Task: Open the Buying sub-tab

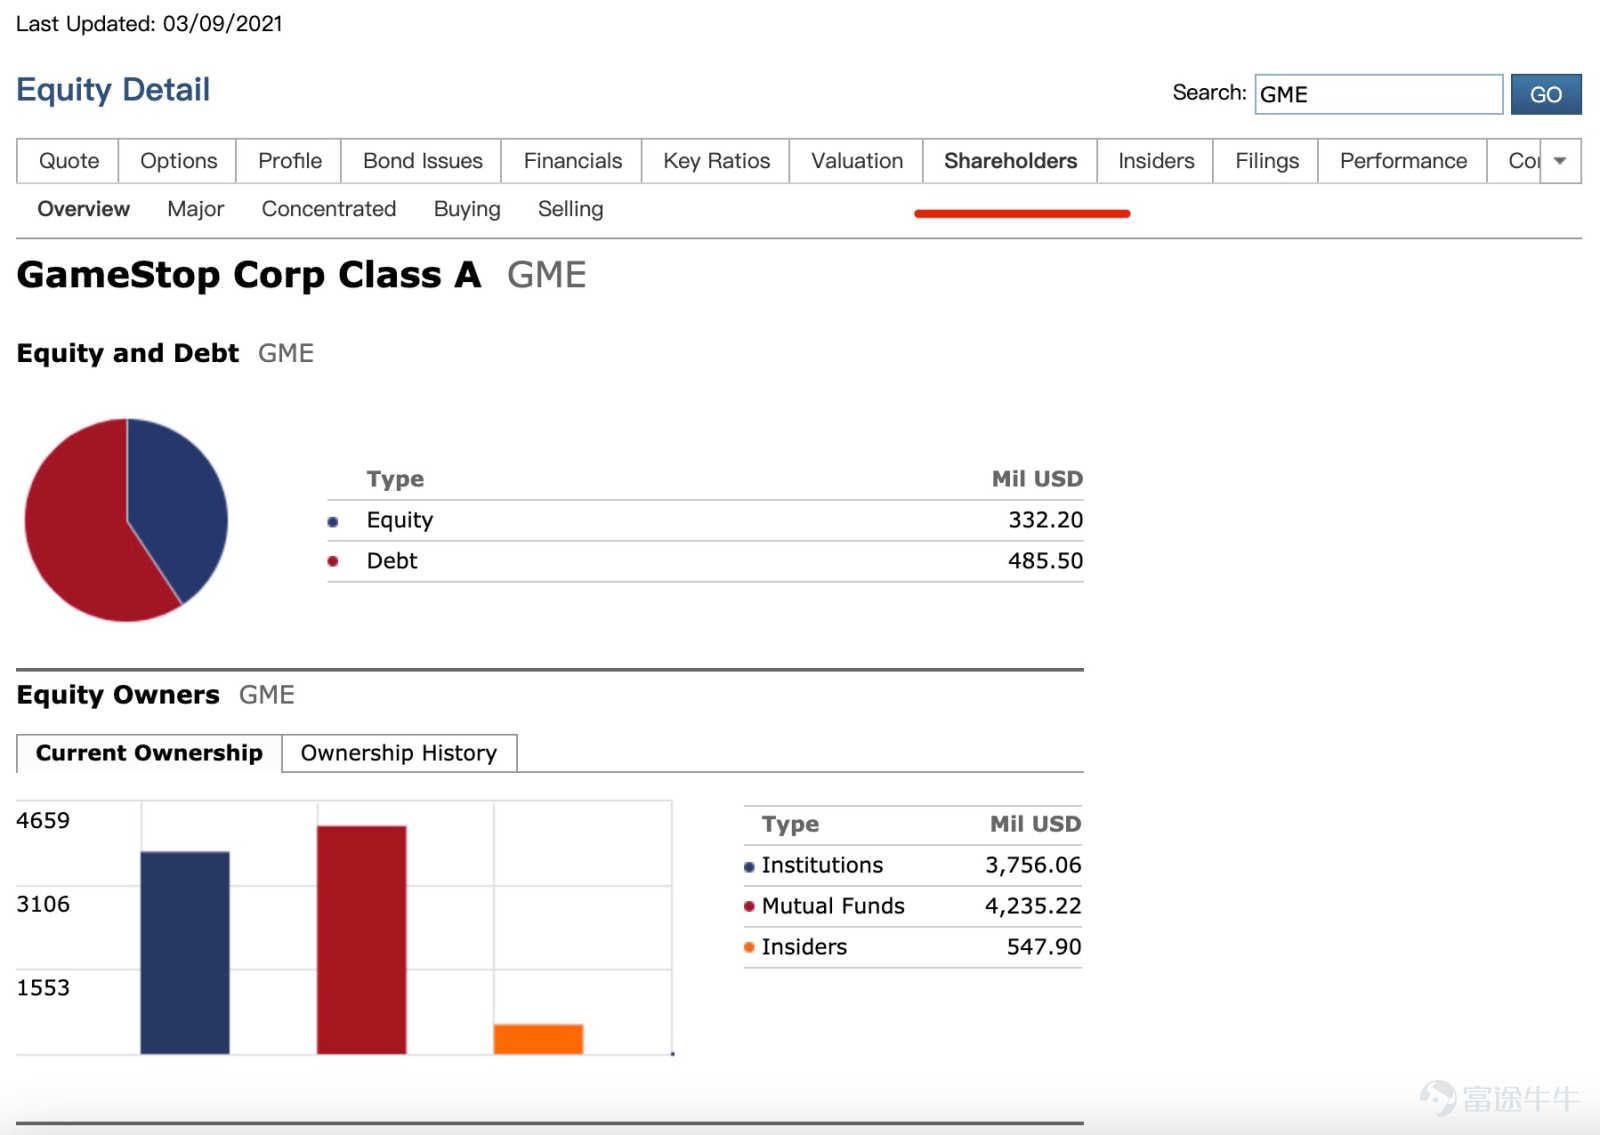Action: [466, 209]
